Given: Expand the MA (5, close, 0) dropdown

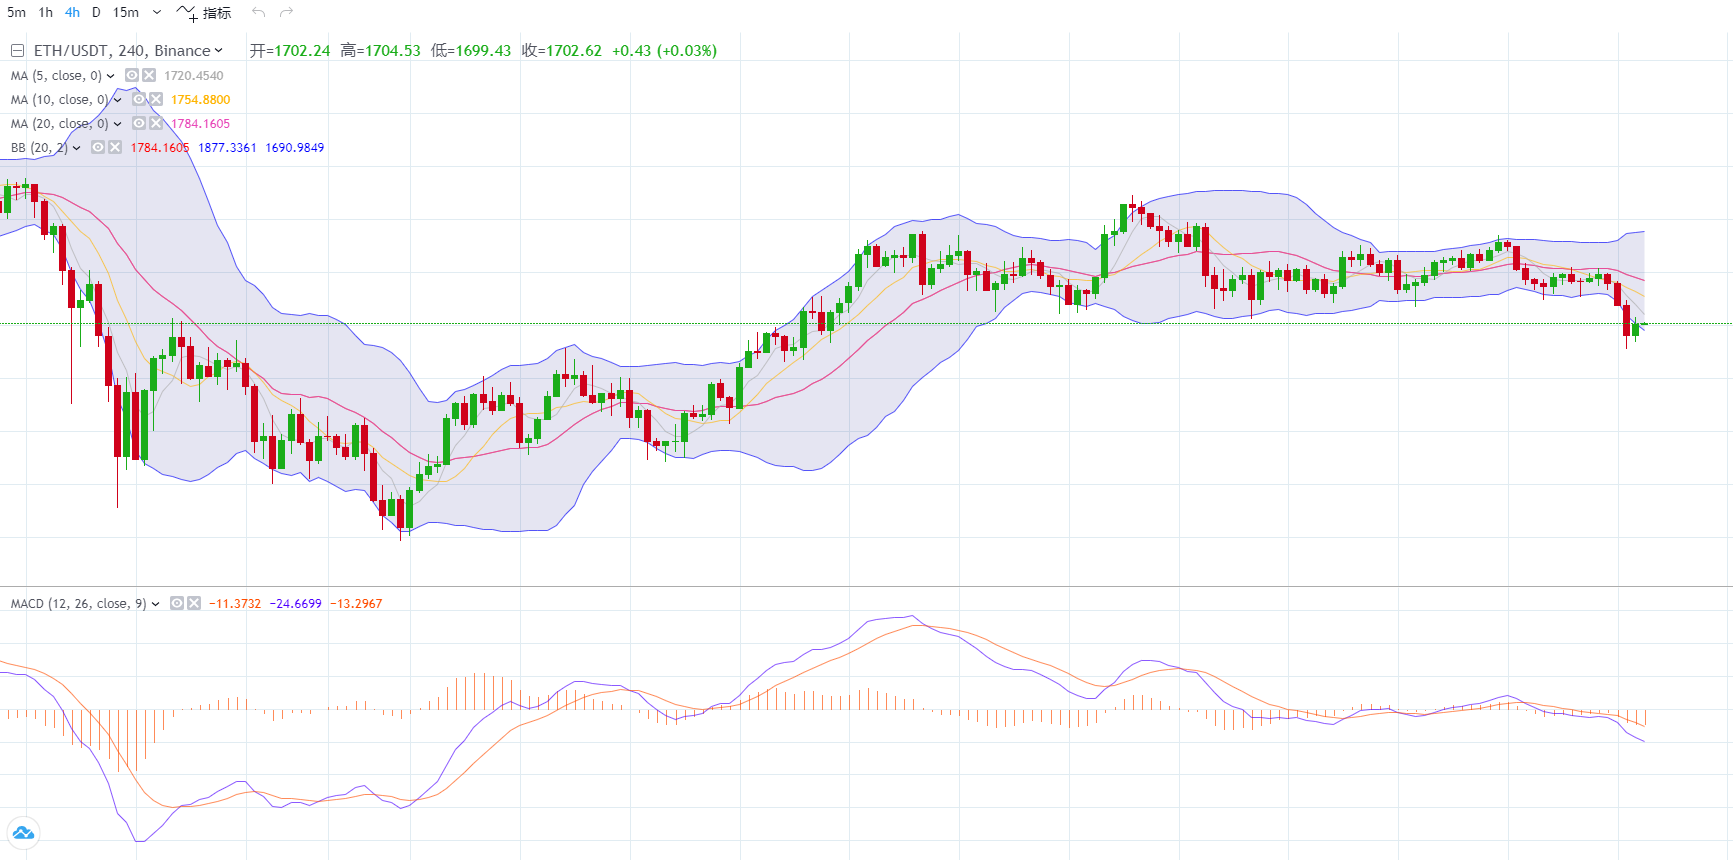Looking at the screenshot, I should click(x=110, y=75).
